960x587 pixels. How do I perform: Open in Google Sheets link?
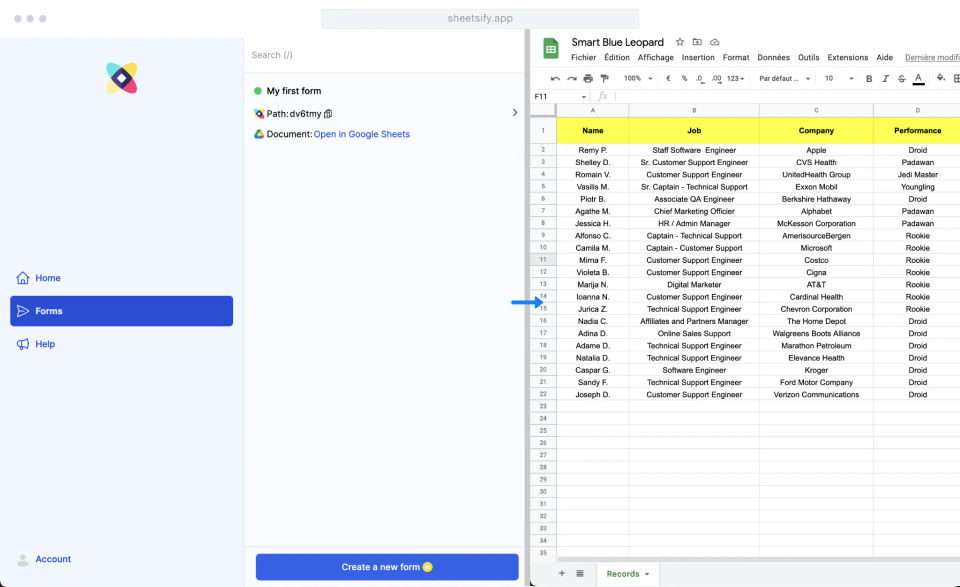pos(362,134)
